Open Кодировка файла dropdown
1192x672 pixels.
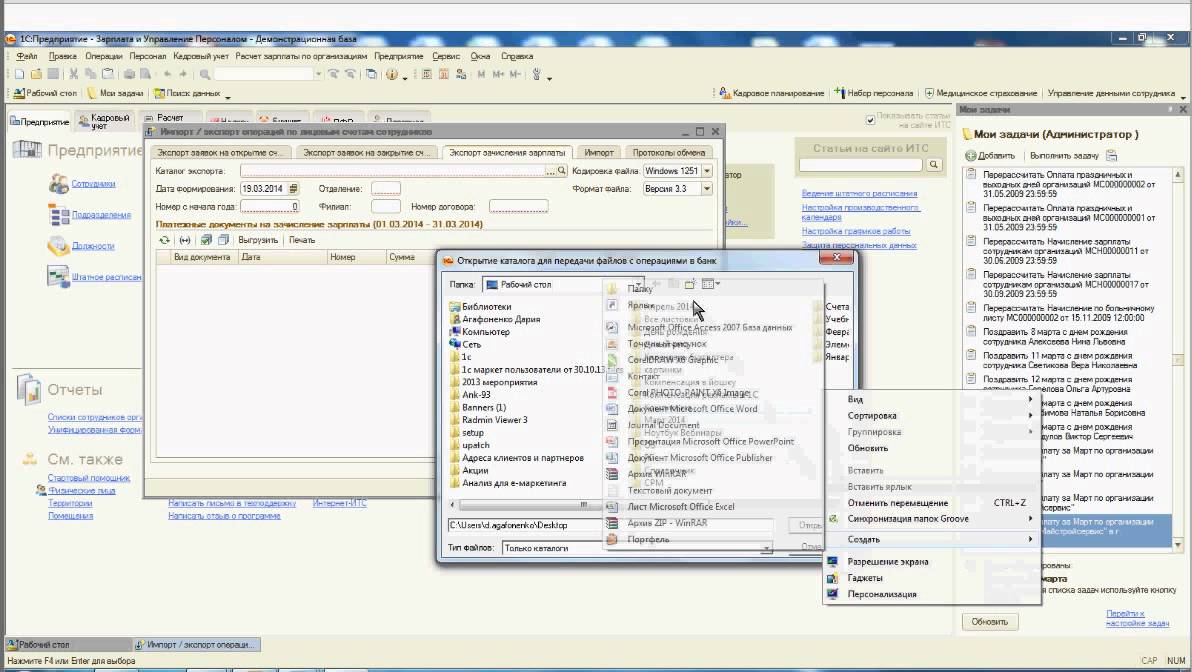tap(707, 171)
